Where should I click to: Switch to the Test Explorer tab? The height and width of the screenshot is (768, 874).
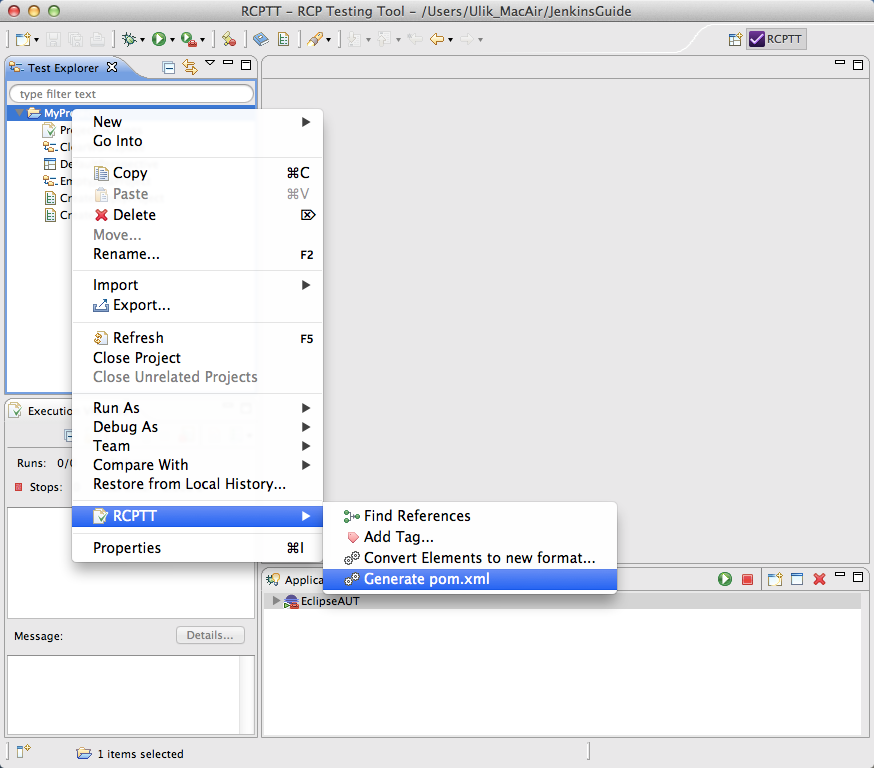[63, 67]
